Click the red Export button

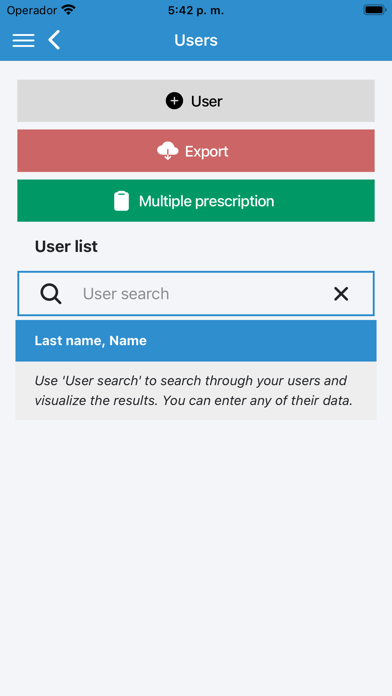pyautogui.click(x=196, y=151)
